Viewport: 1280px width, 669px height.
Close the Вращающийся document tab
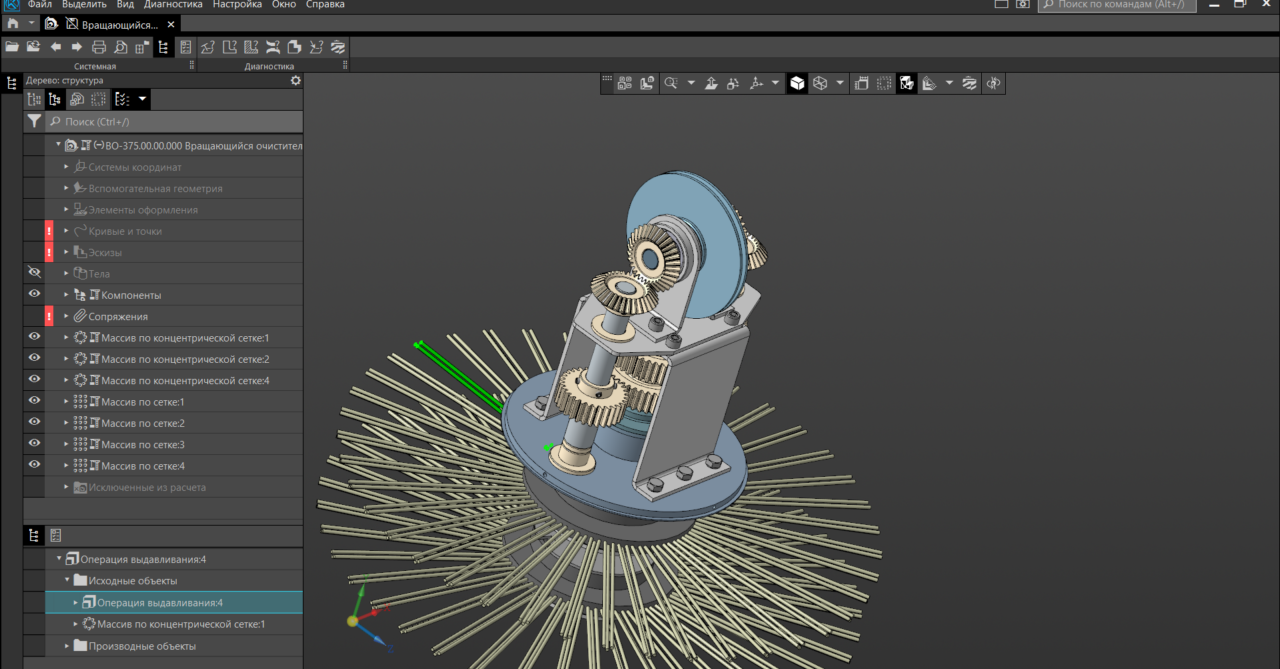pyautogui.click(x=171, y=24)
